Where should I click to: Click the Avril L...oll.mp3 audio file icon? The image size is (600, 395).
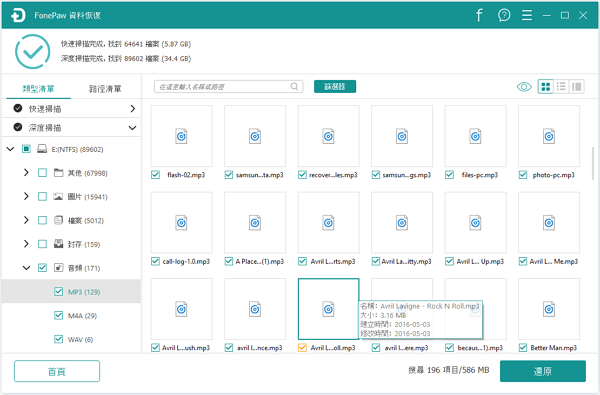click(x=328, y=309)
